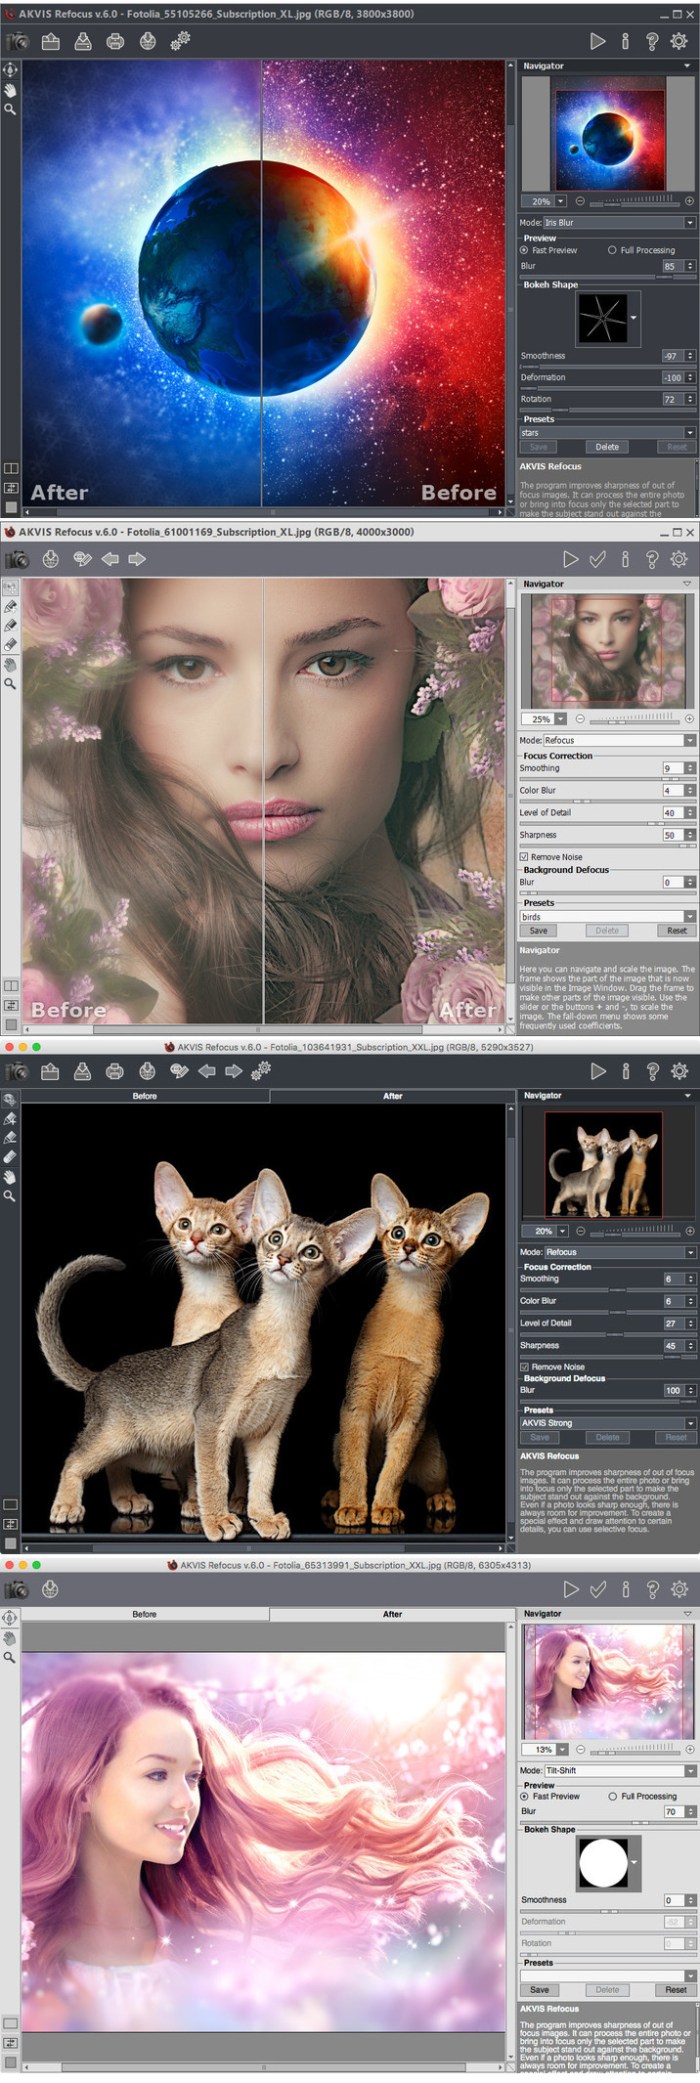This screenshot has width=700, height=2083.
Task: Click the redo right-arrow icon in the brunette portrait window
Action: click(x=137, y=559)
